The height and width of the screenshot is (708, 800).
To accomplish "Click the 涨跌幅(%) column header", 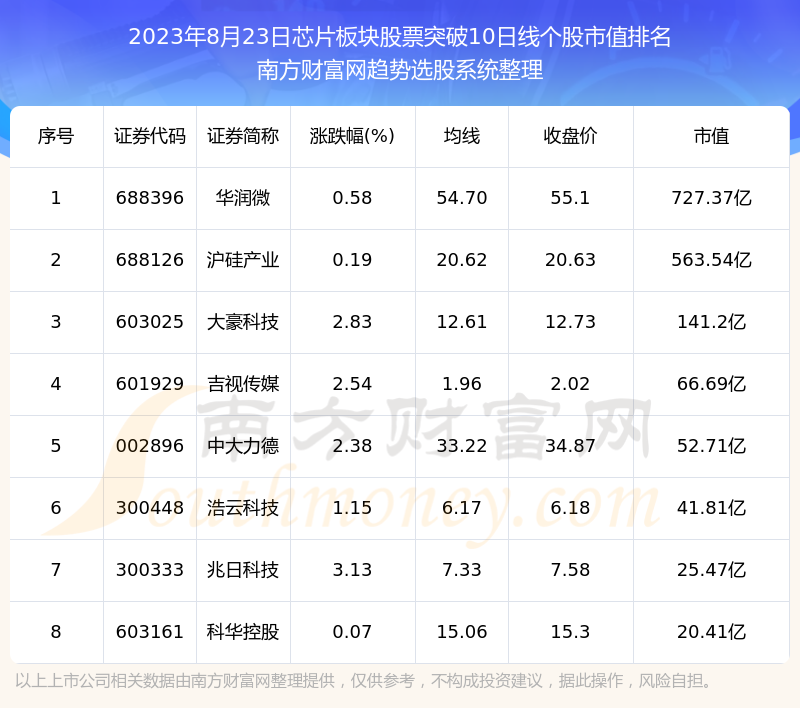I will [352, 136].
